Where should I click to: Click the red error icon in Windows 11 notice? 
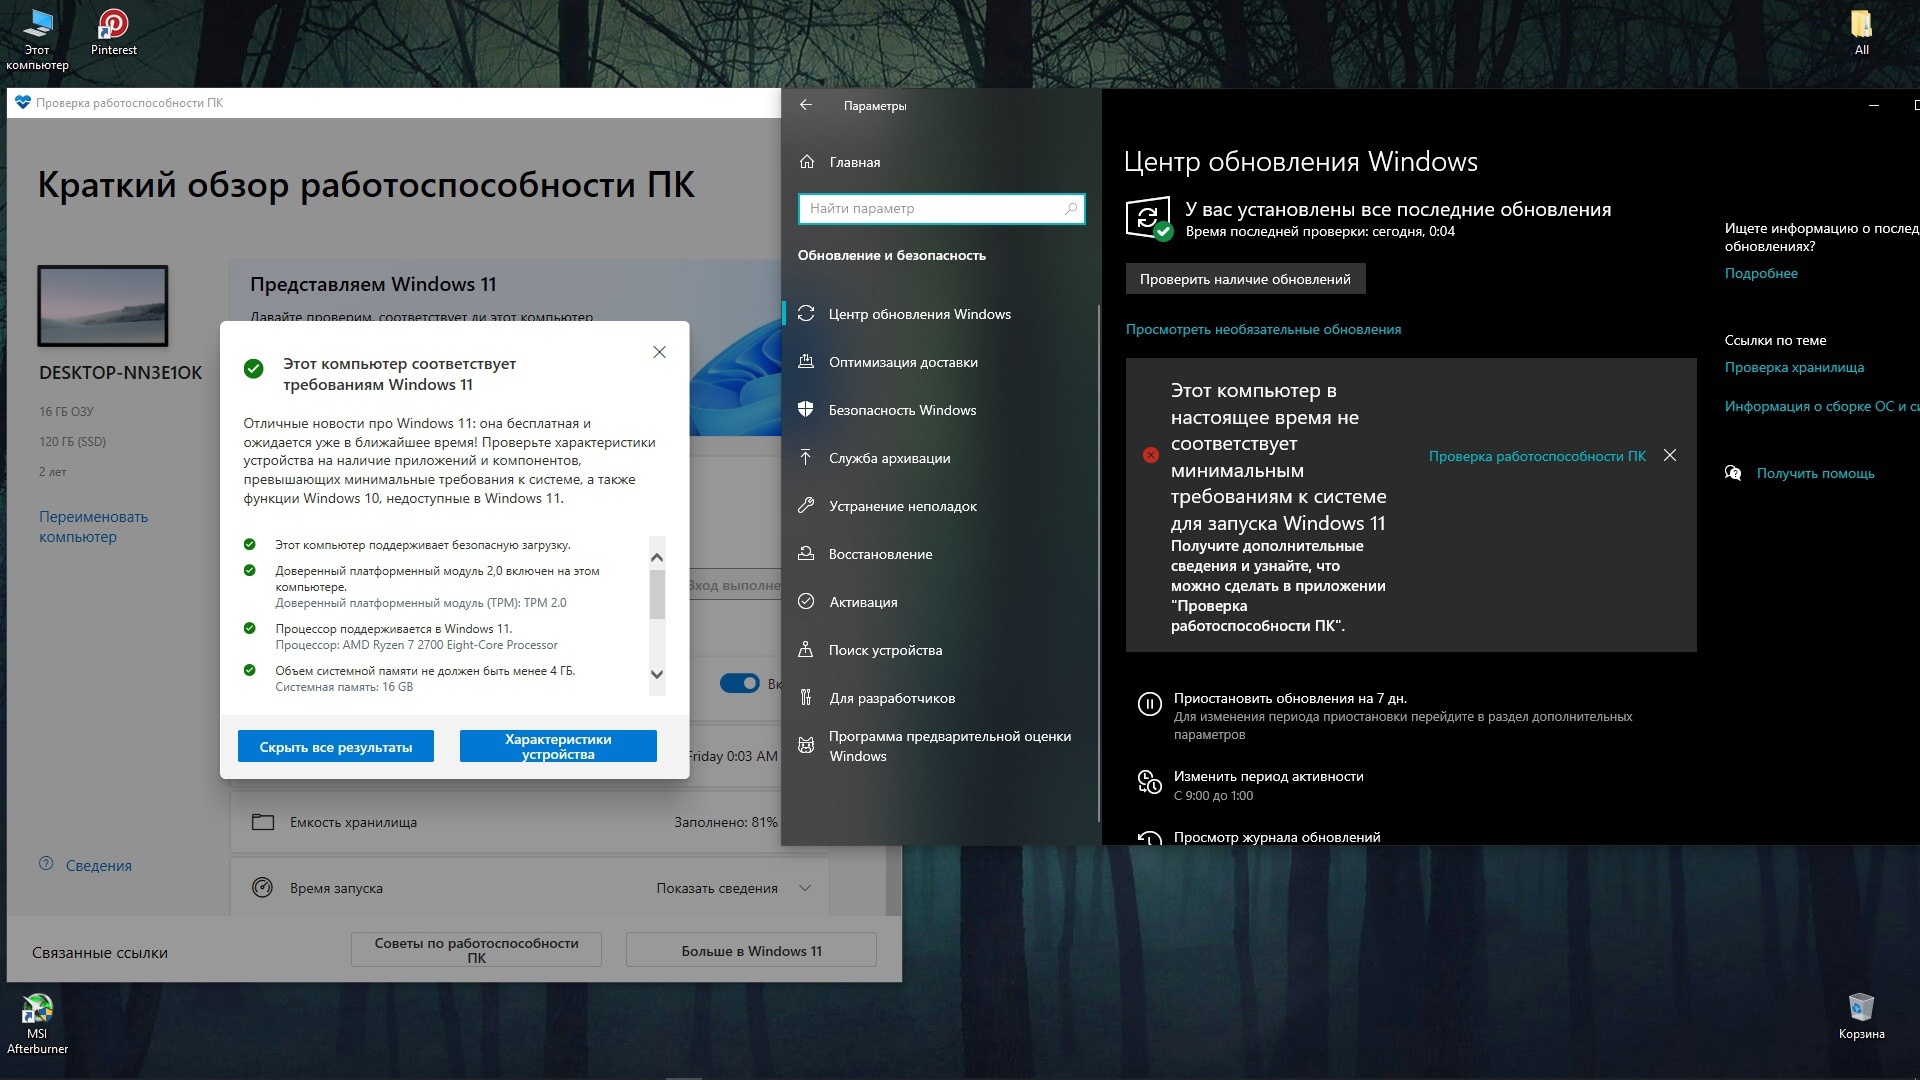[x=1151, y=455]
